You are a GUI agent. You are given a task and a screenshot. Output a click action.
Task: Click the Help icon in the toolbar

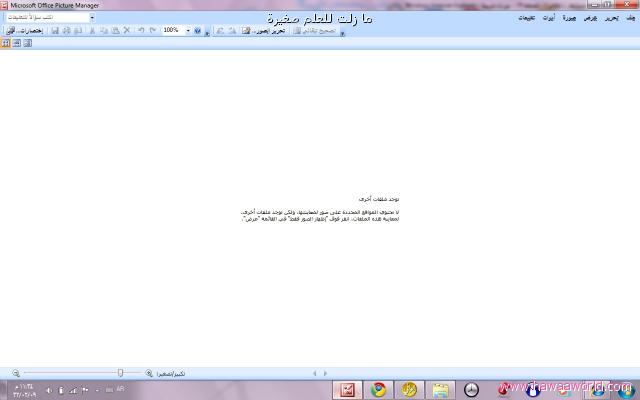point(196,31)
